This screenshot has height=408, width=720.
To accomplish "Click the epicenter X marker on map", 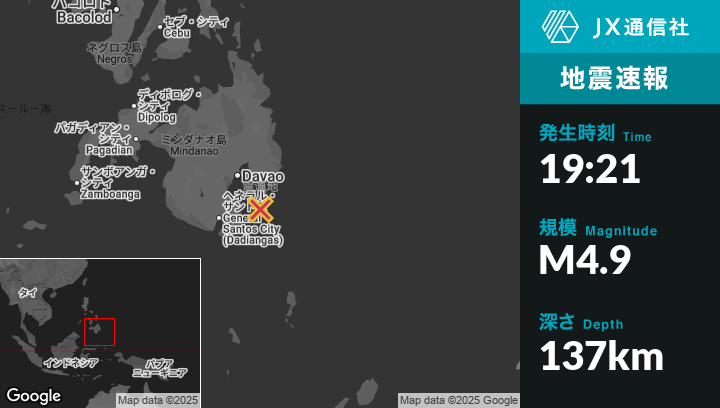I will (260, 209).
